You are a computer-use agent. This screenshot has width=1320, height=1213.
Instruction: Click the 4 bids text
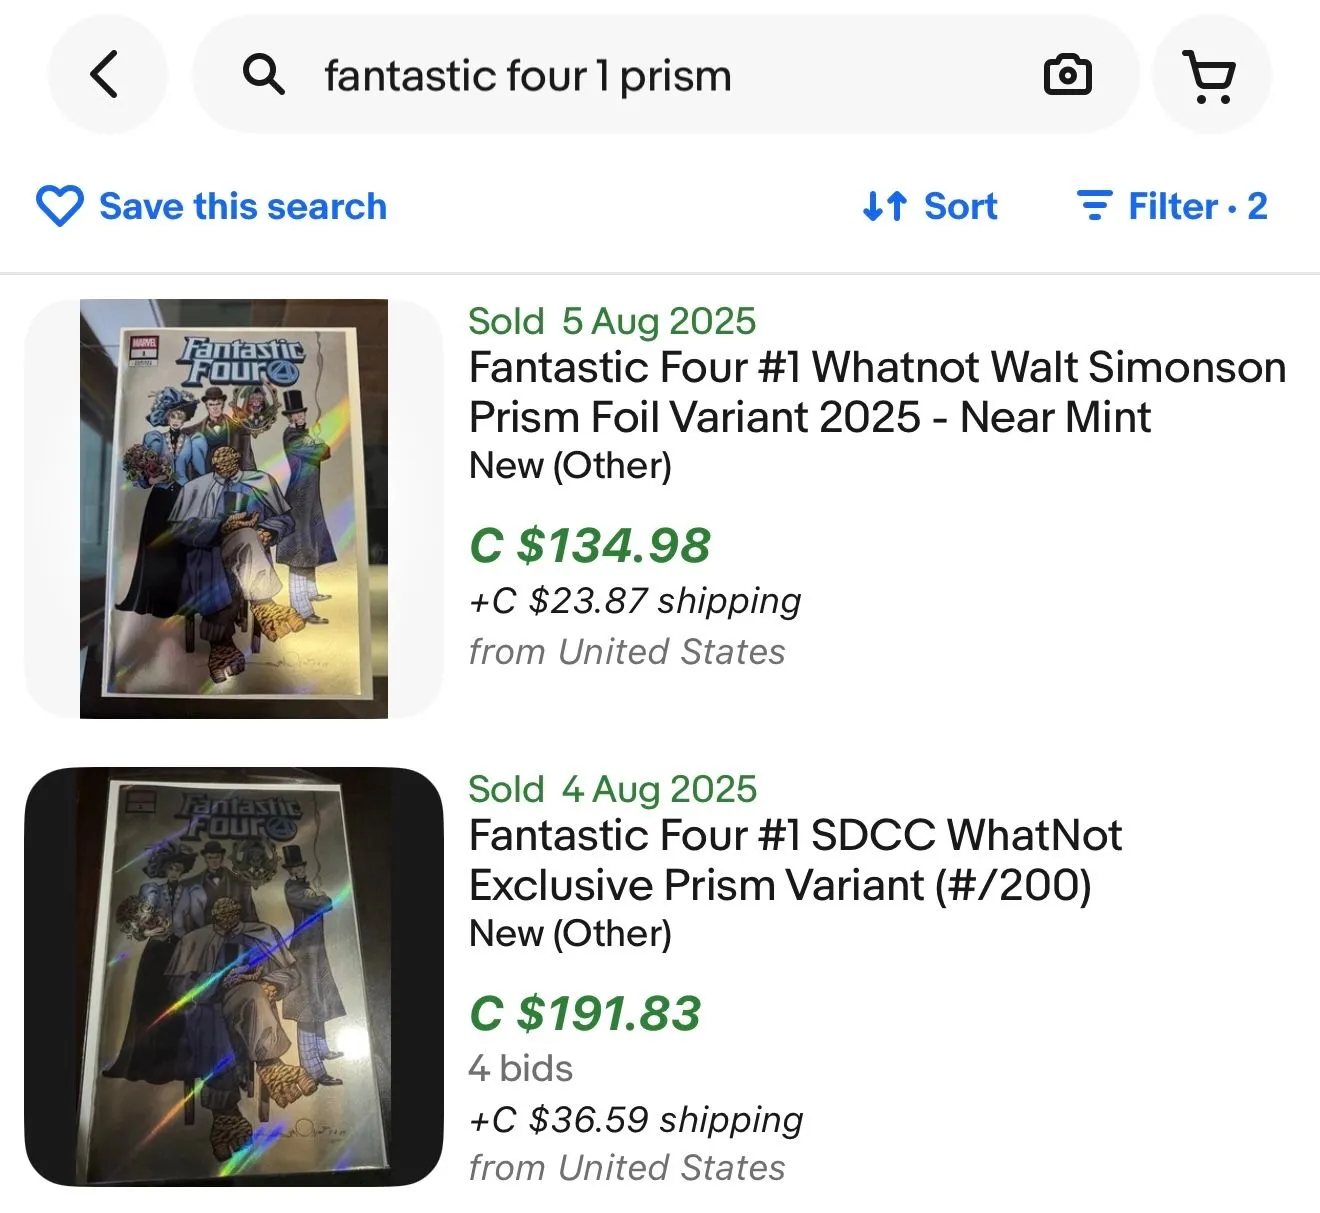point(521,1068)
